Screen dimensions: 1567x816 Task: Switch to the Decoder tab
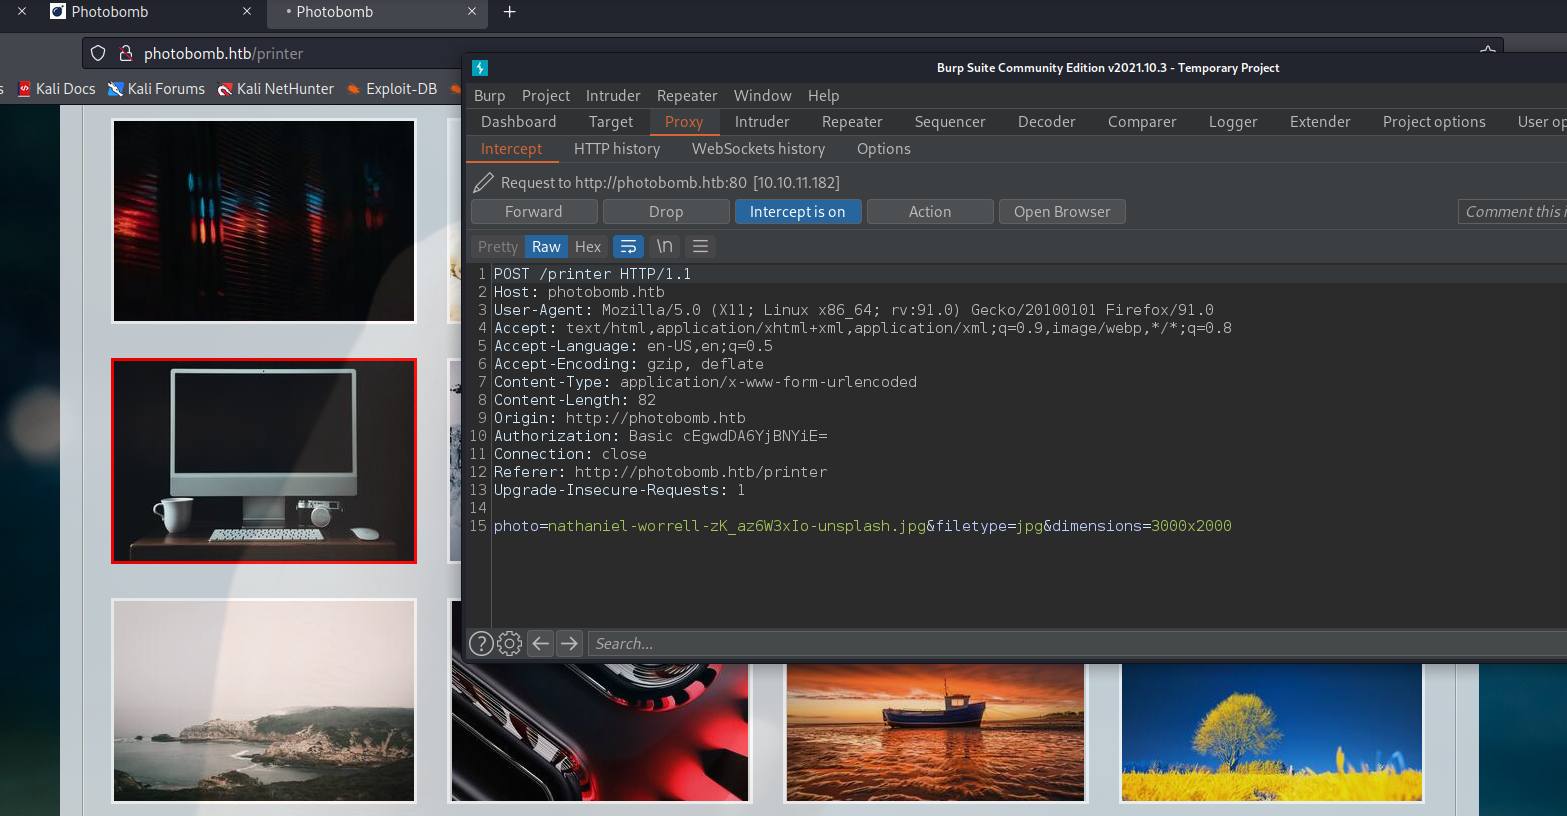tap(1047, 122)
